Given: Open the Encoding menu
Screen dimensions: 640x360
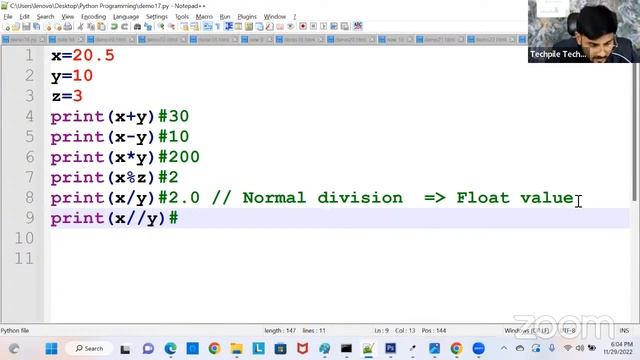Looking at the screenshot, I should tap(93, 17).
